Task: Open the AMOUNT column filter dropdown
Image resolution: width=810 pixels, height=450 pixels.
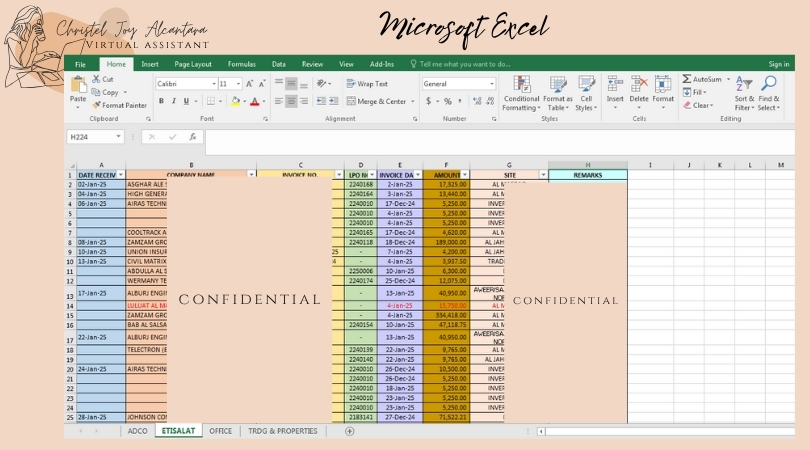Action: [466, 174]
